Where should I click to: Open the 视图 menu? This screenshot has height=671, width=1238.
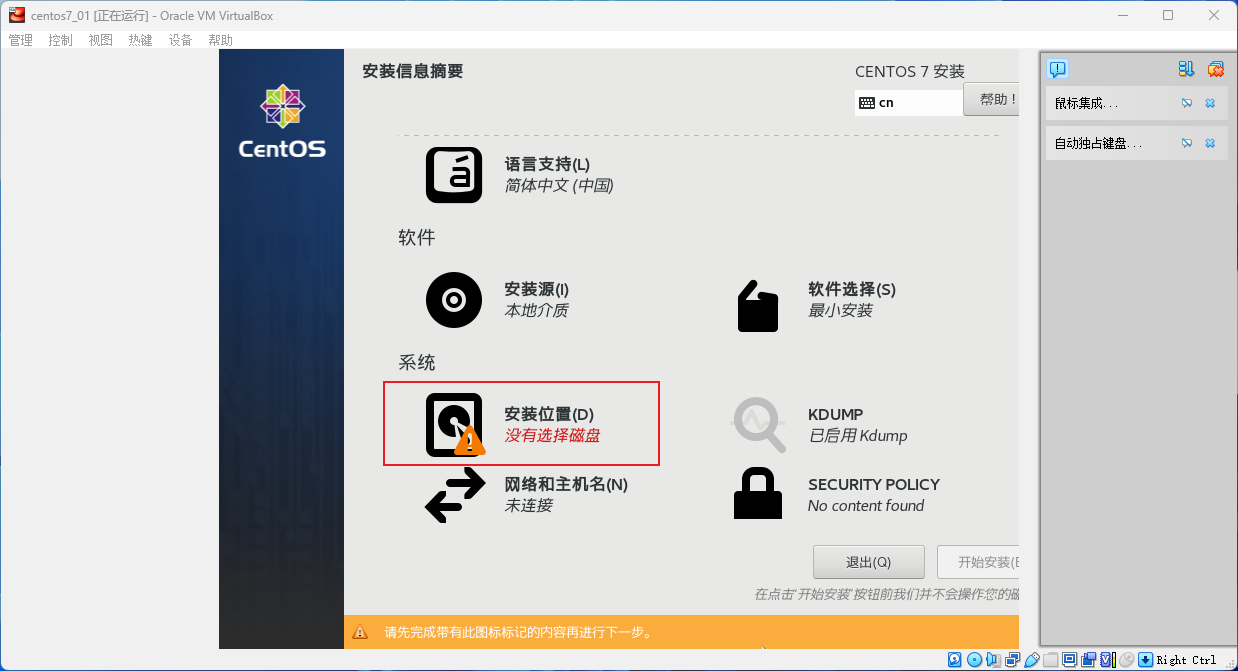tap(100, 40)
